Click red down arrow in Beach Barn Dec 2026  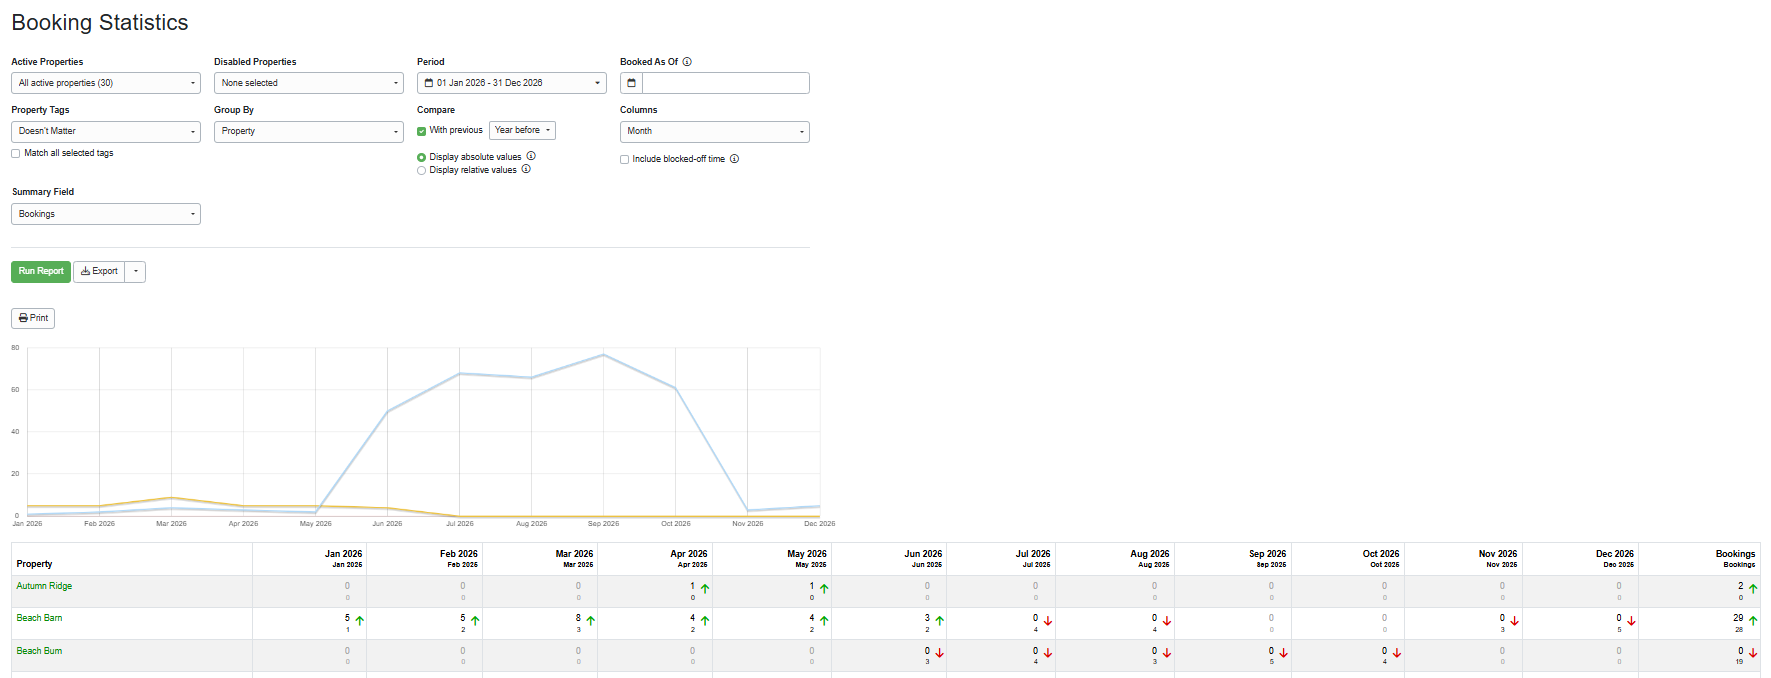coord(1631,621)
